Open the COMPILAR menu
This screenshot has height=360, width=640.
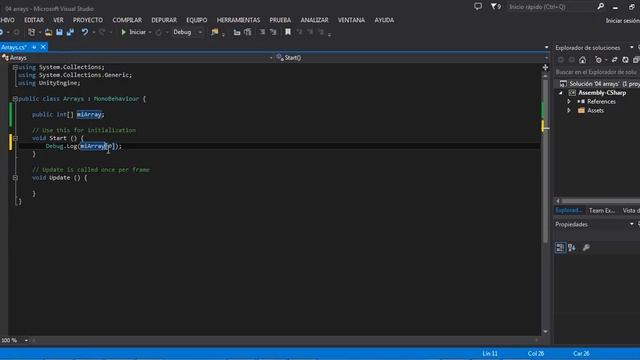point(127,20)
